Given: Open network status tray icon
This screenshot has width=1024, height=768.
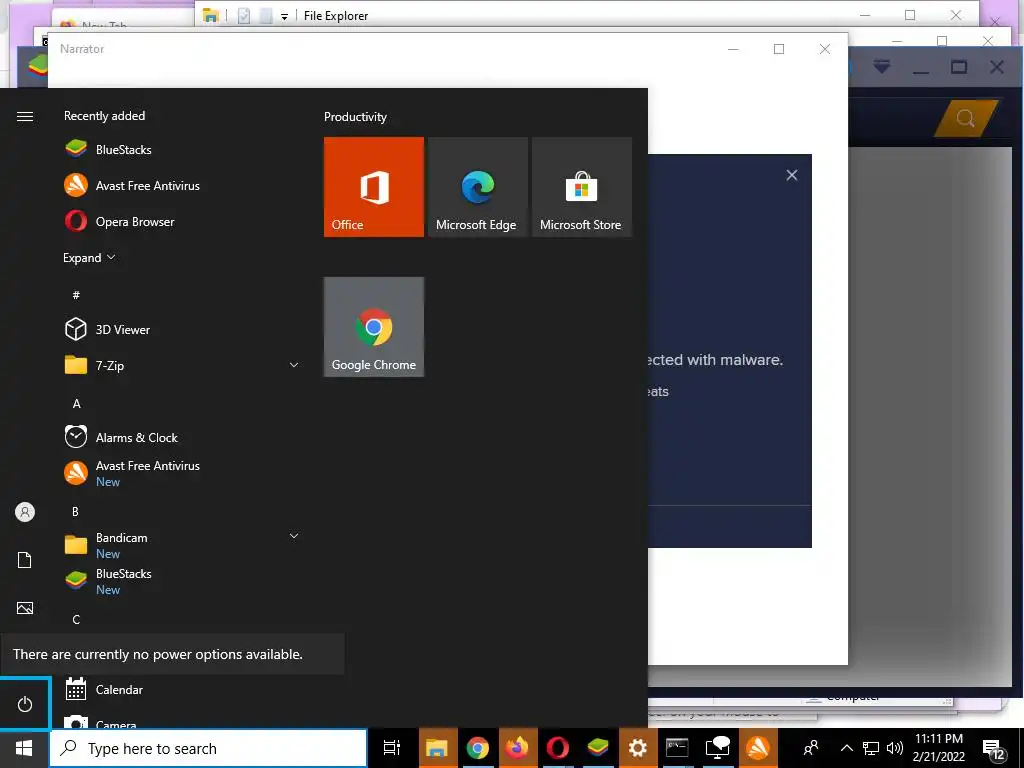Looking at the screenshot, I should pyautogui.click(x=871, y=748).
